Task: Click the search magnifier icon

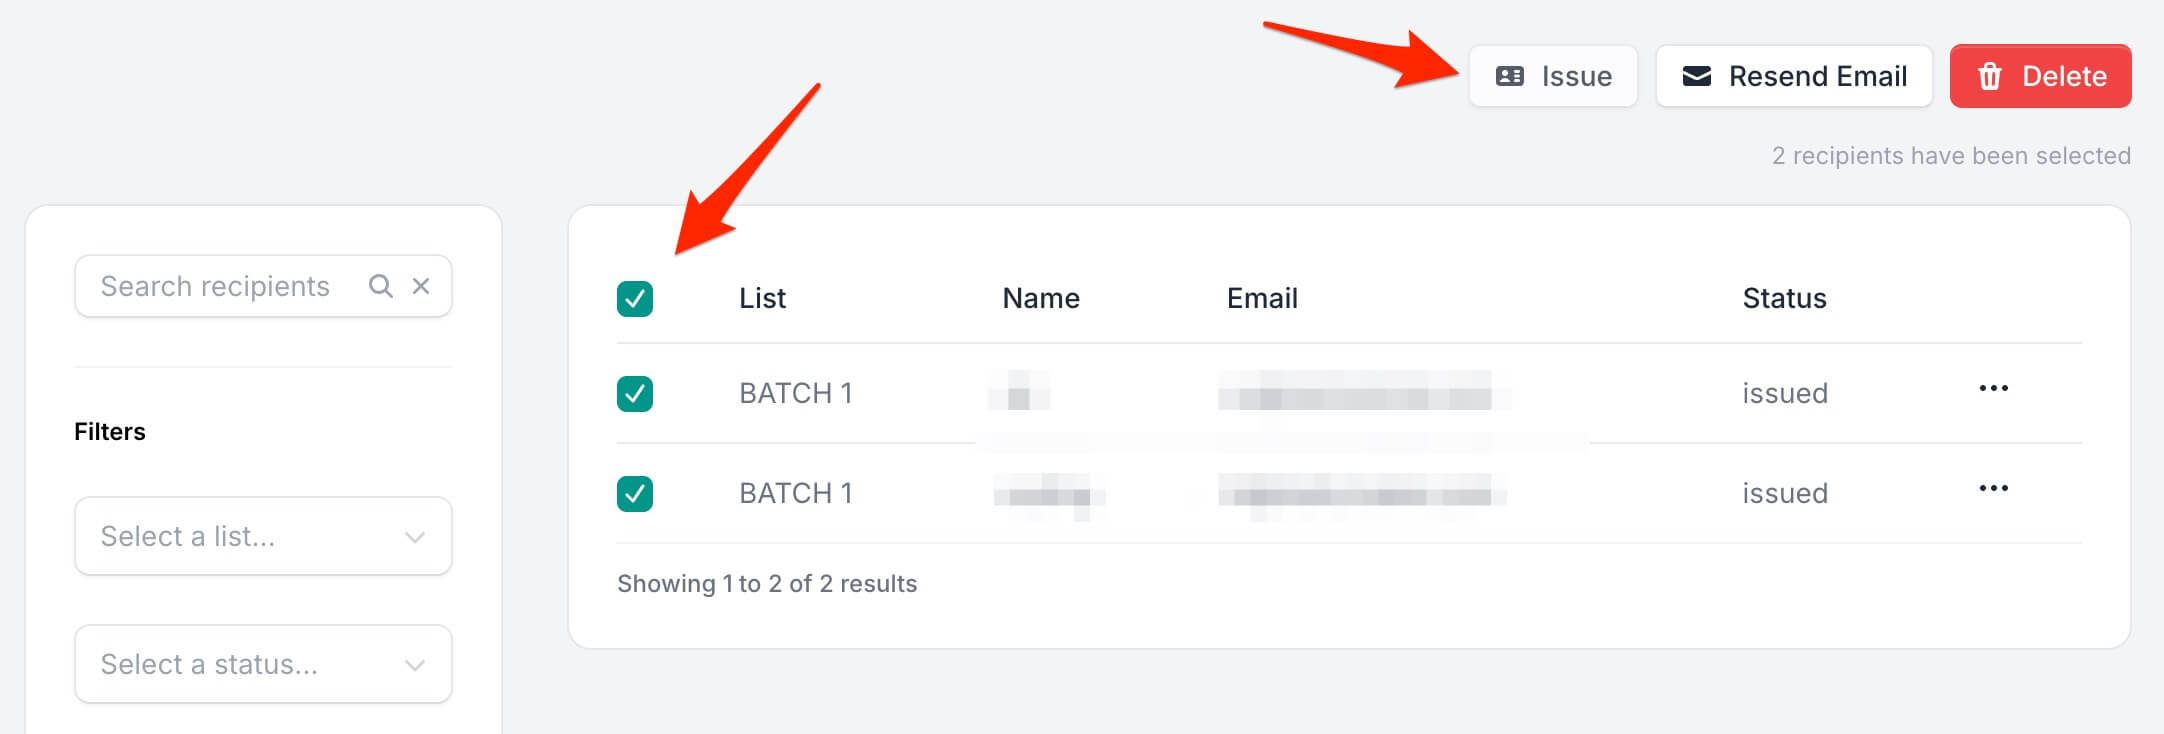Action: pyautogui.click(x=381, y=286)
